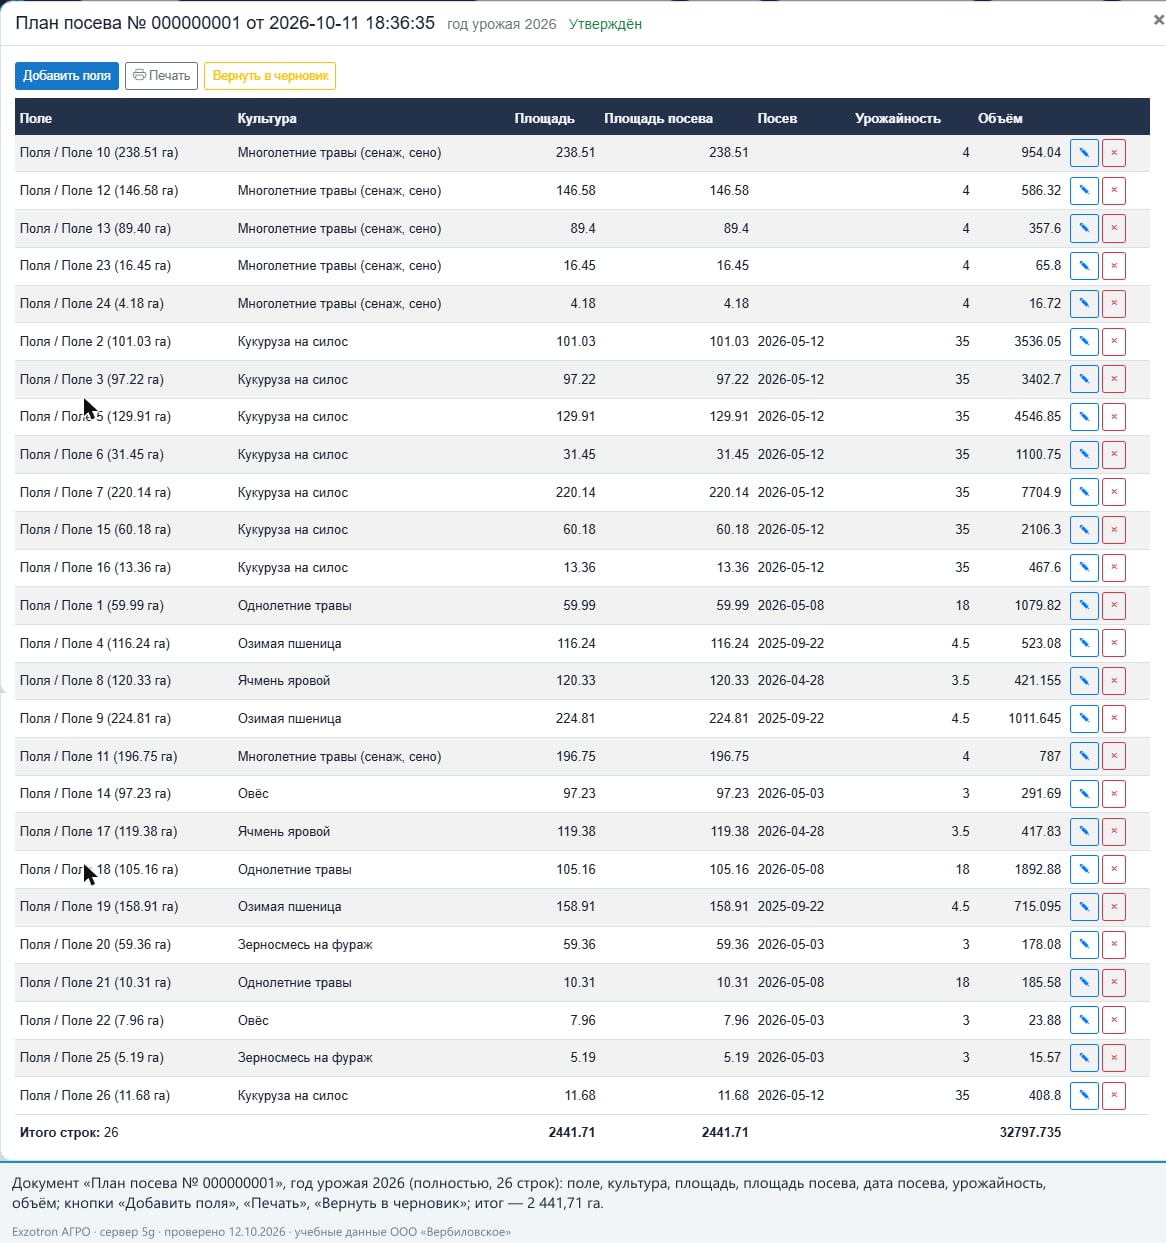Edit the Поле 16 (13.36 га) row

click(1084, 568)
